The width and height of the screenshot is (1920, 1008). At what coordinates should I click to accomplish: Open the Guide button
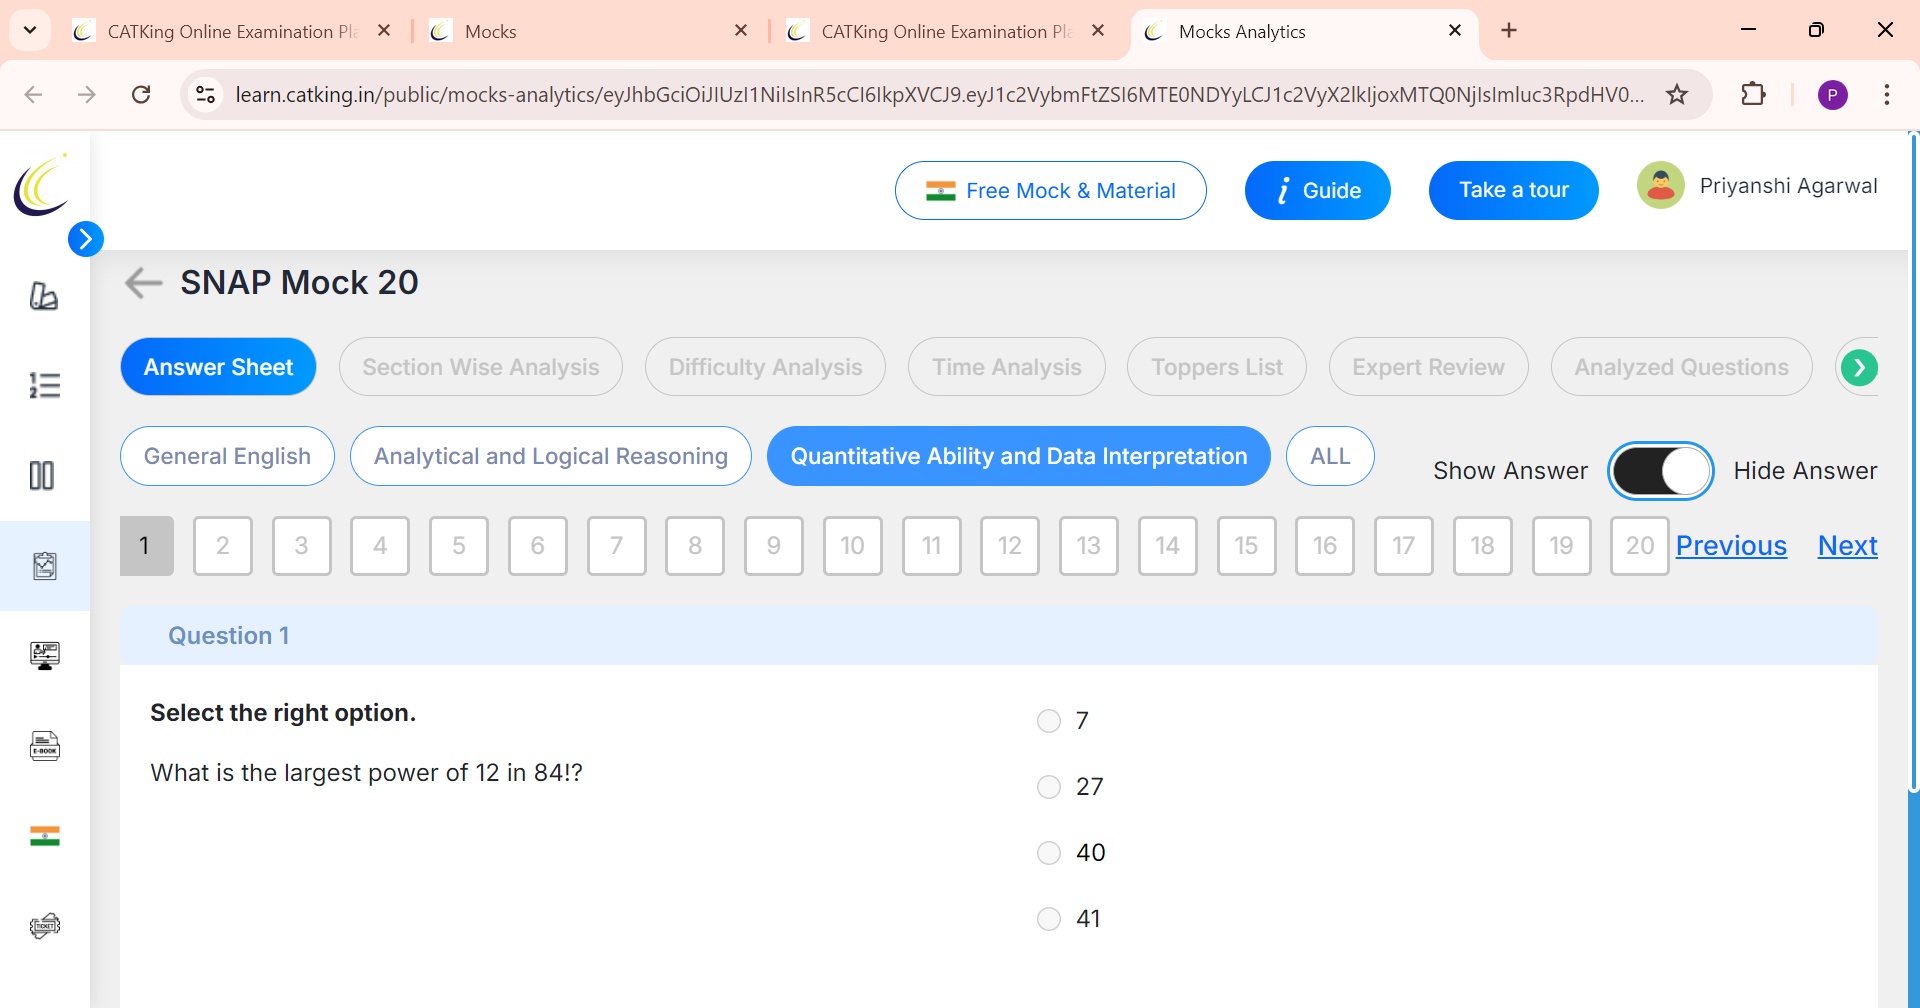tap(1318, 191)
